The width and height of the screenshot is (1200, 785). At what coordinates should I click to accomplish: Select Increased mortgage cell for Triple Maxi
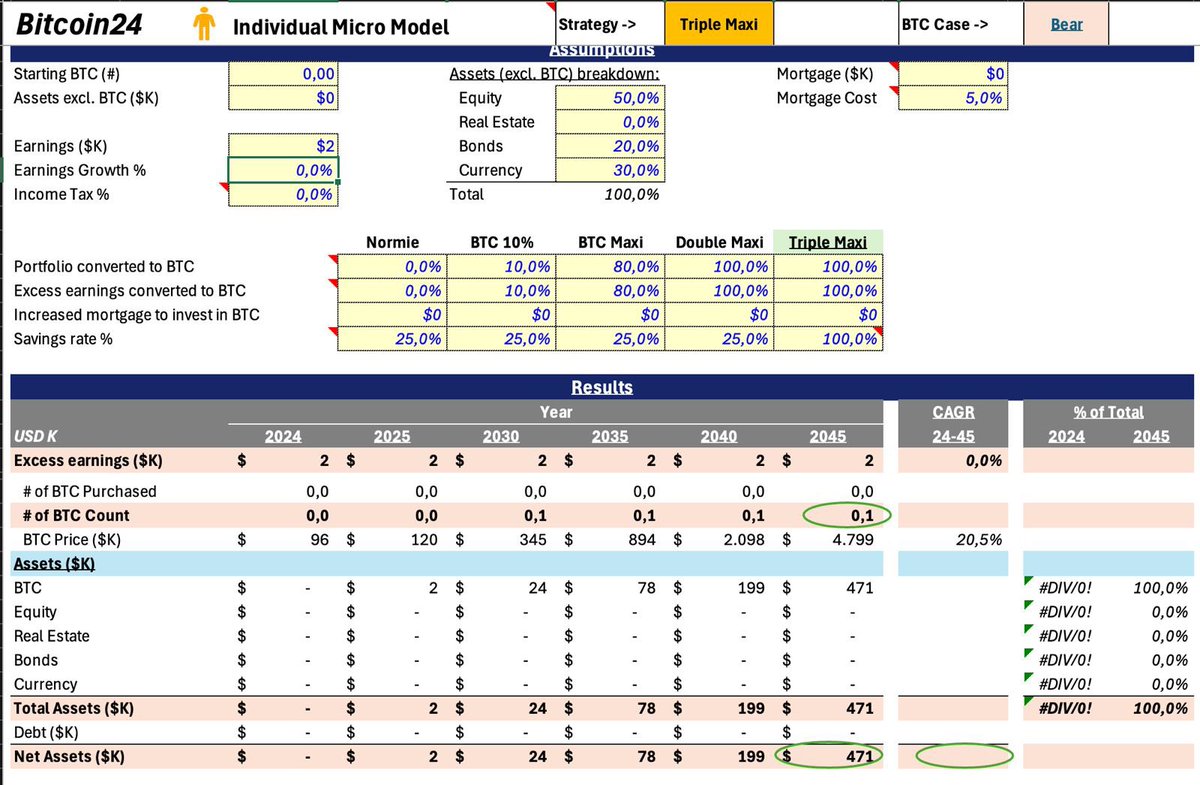[x=828, y=314]
